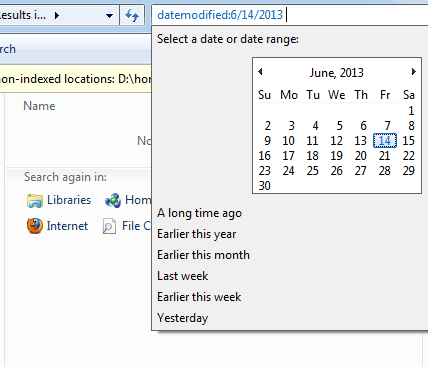428x367 pixels.
Task: Select June 25 in calendar
Action: pyautogui.click(x=312, y=171)
